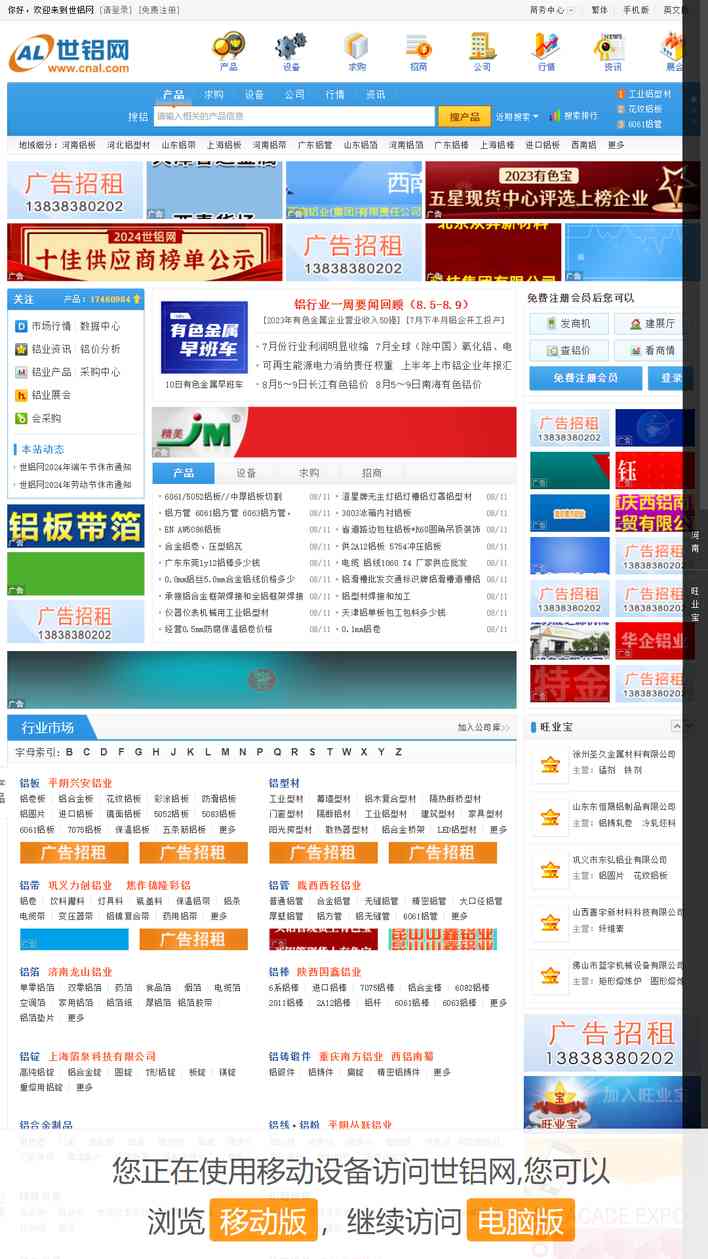The width and height of the screenshot is (708, 1259).
Task: Click the 市场行情 blue D icon
Action: coord(21,326)
